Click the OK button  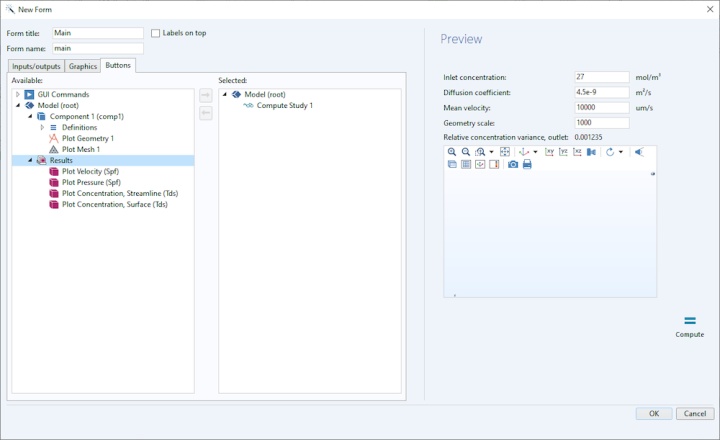654,413
